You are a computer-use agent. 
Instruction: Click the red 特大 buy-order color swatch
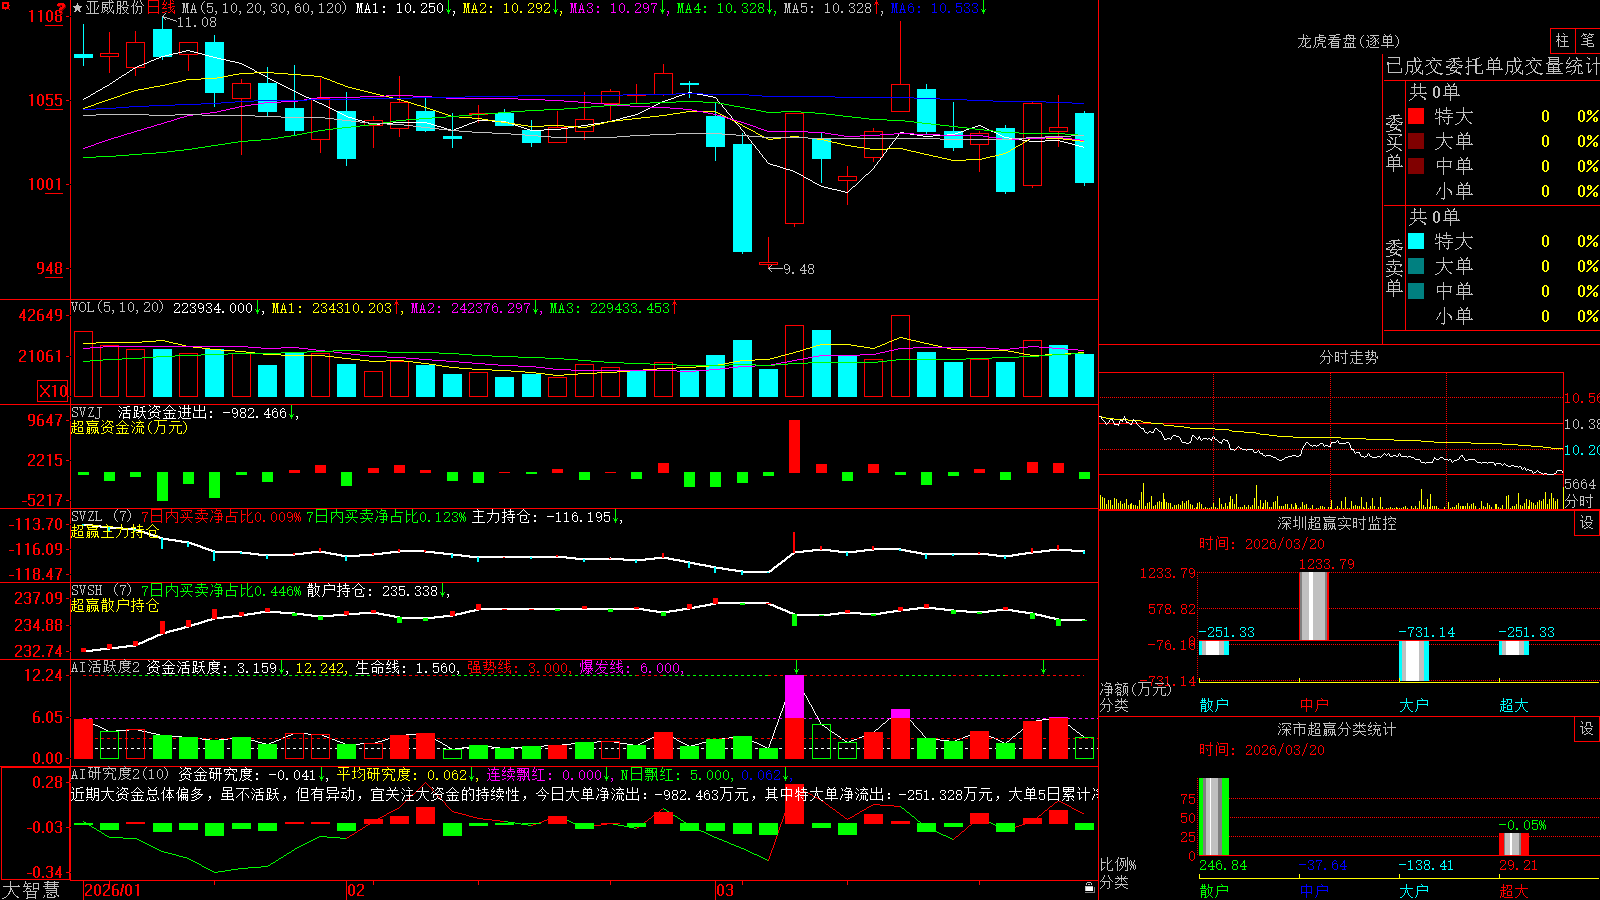point(1416,116)
